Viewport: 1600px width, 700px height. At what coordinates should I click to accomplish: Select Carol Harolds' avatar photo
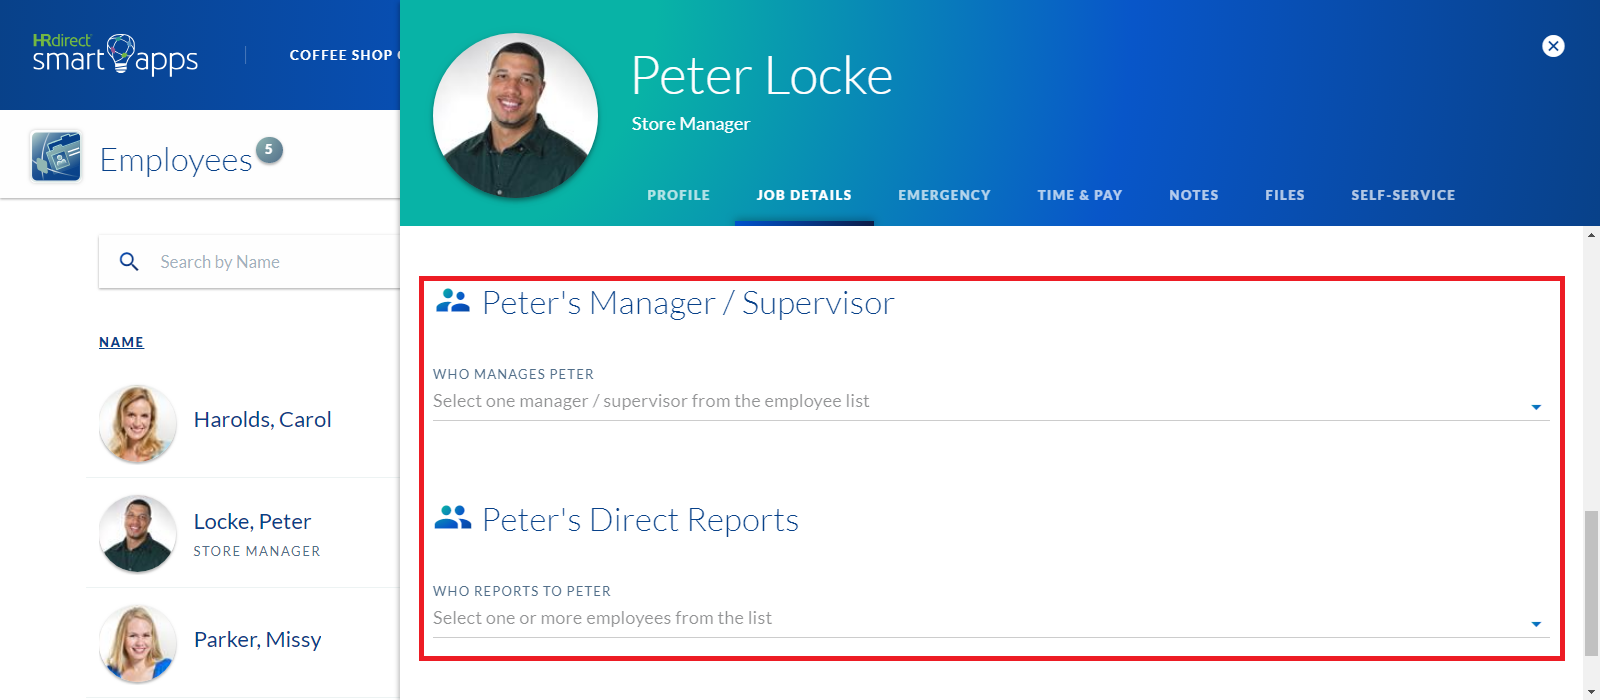point(138,424)
